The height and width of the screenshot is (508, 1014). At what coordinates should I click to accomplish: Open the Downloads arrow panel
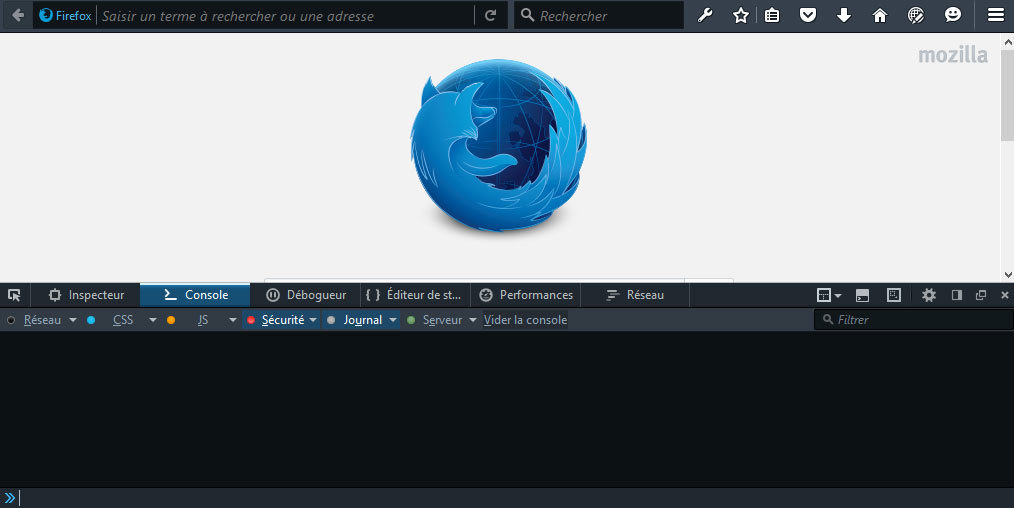[844, 16]
